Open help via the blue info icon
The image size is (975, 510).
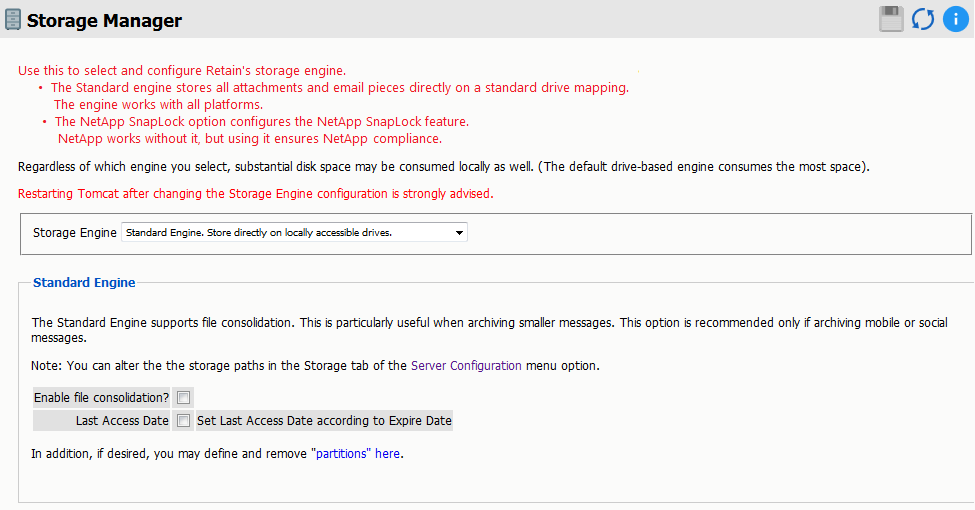click(955, 19)
